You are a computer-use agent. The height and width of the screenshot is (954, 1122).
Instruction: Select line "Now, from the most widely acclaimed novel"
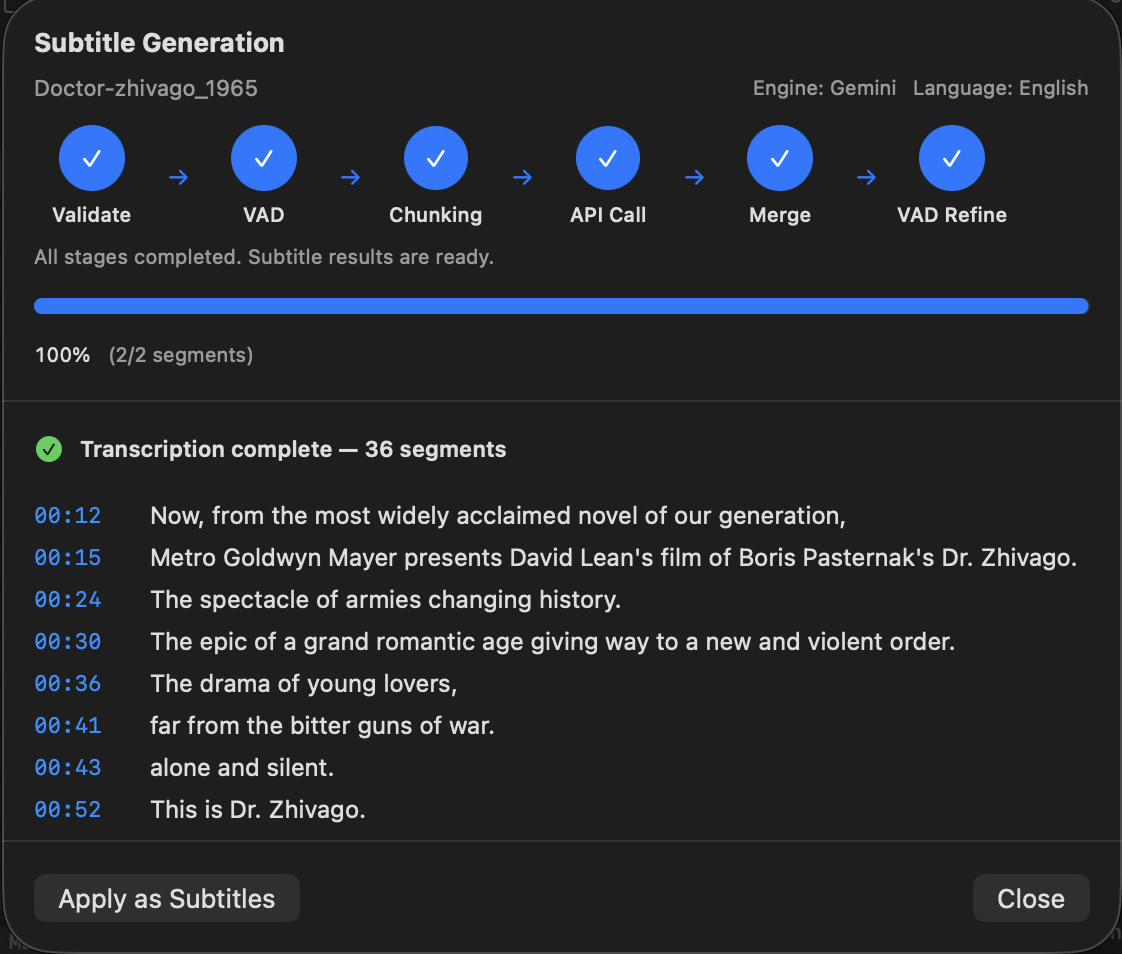(498, 515)
